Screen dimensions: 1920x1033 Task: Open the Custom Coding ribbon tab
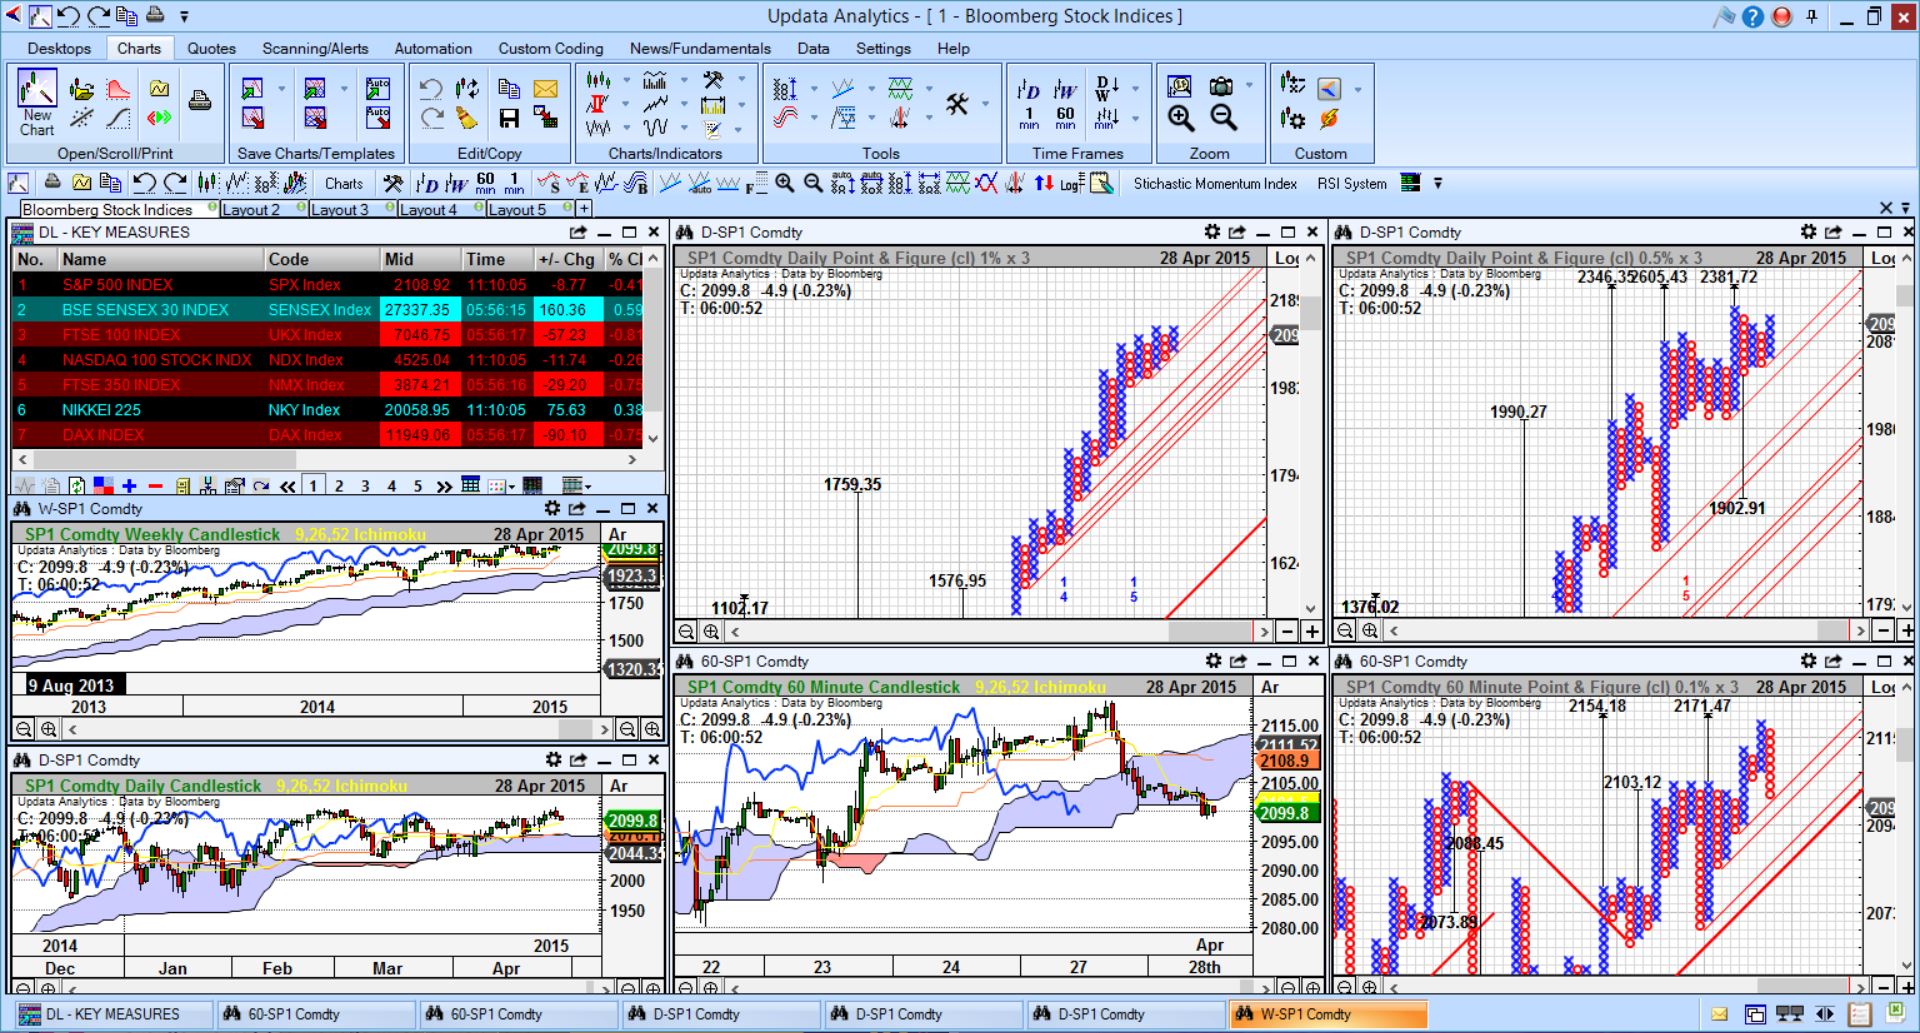tap(550, 48)
